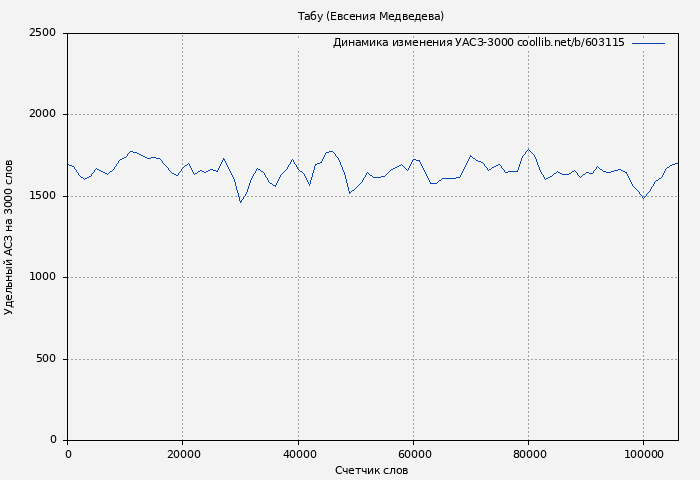Click the 0 tick label on the horizontal axis
The image size is (700, 480).
click(68, 455)
